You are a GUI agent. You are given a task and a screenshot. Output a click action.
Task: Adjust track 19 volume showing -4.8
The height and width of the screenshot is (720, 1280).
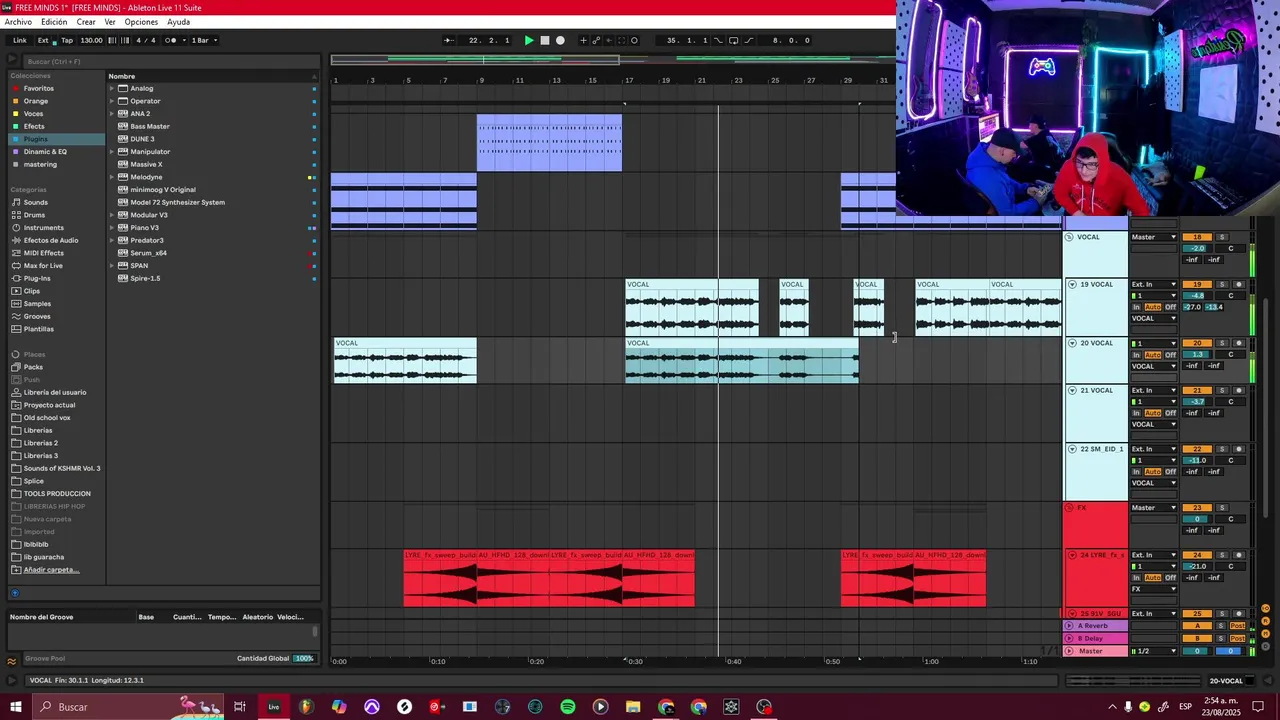click(1197, 296)
